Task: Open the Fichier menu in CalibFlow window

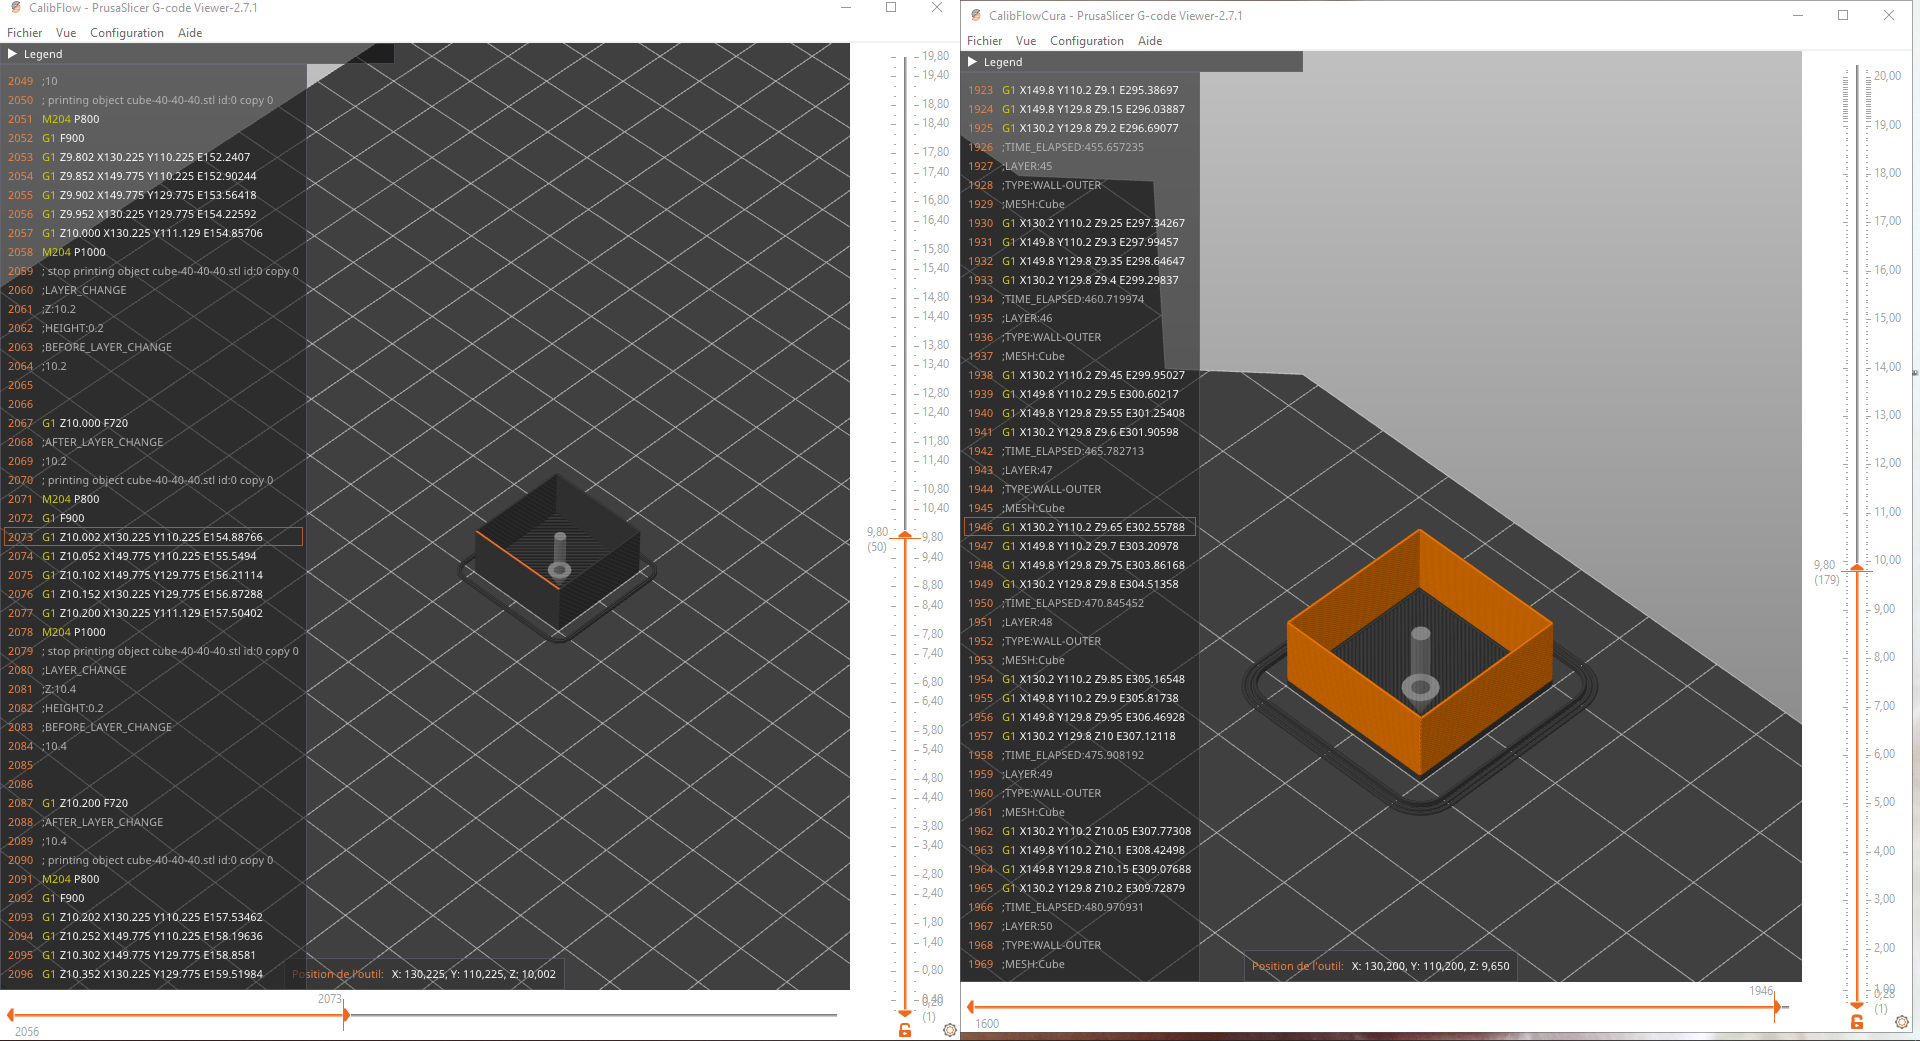Action: click(x=25, y=33)
